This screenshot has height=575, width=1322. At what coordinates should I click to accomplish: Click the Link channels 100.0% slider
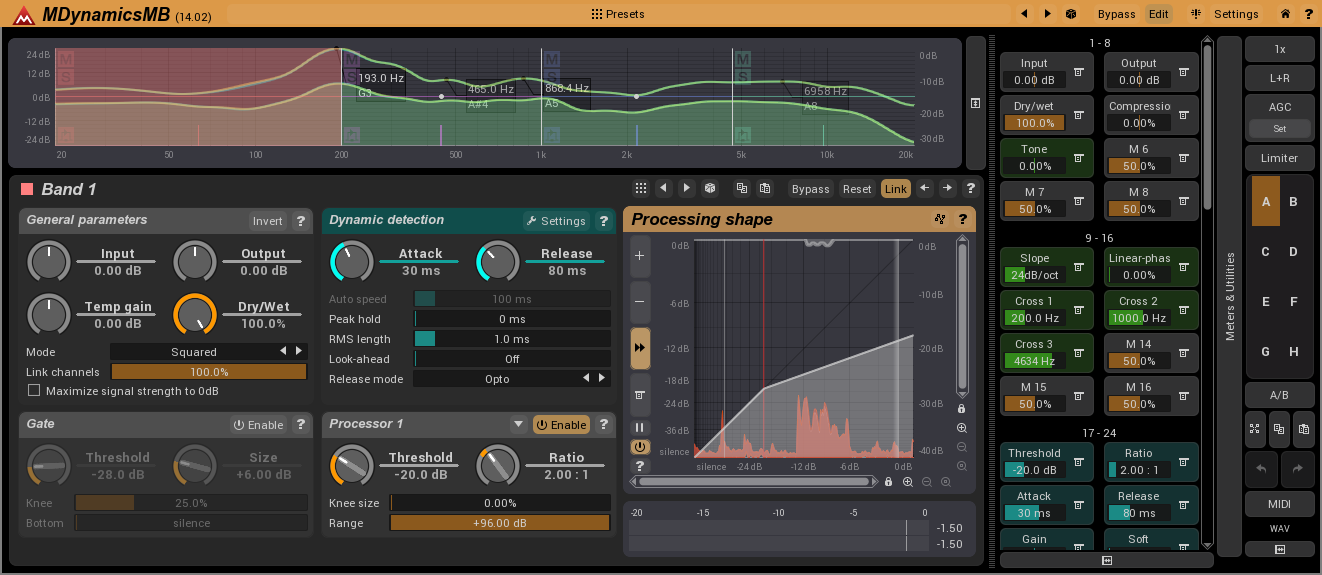tap(208, 372)
